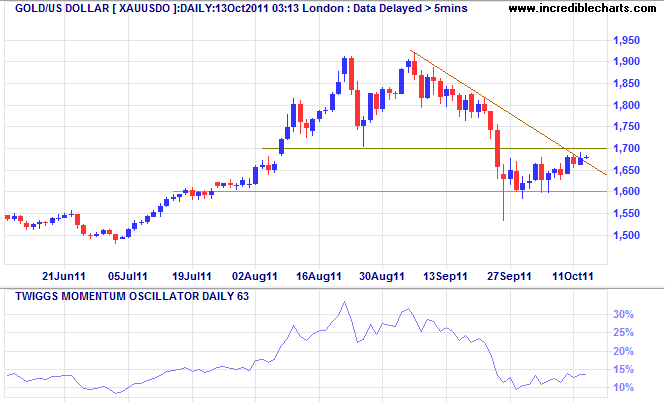Click the 10% oscillator axis label
665x405 pixels.
pos(623,388)
